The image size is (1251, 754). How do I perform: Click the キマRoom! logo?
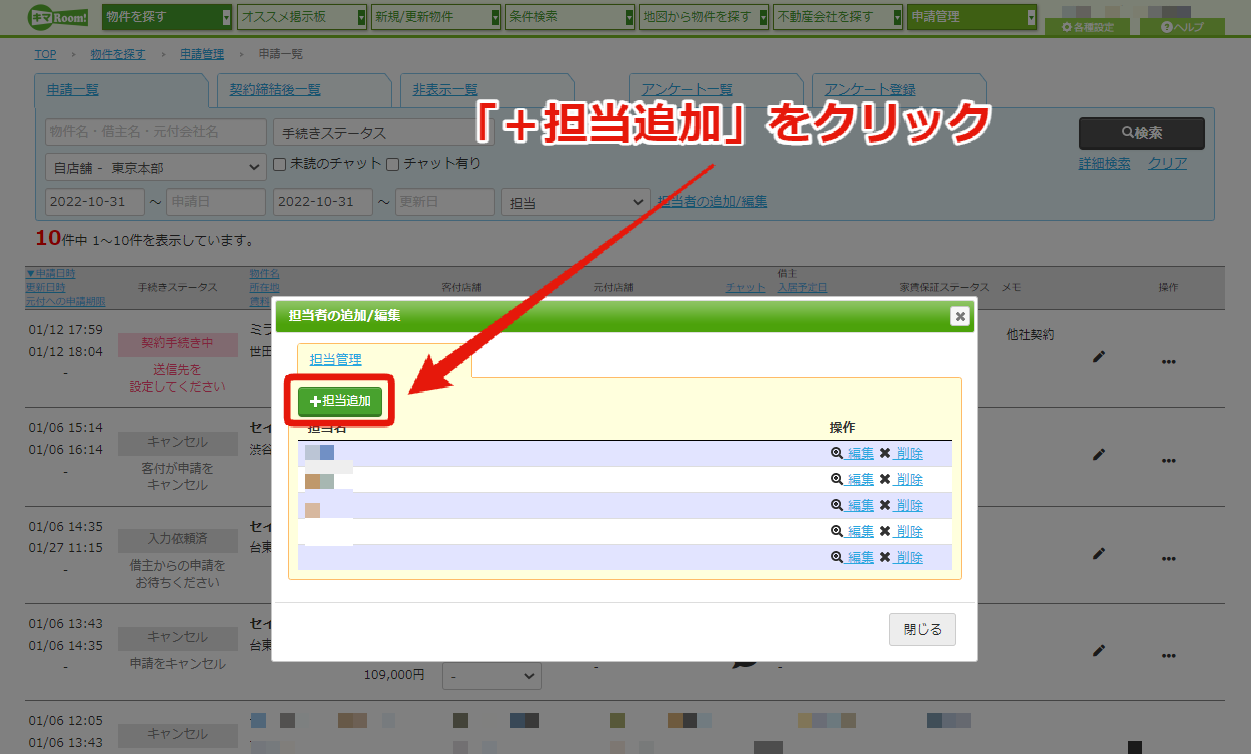click(56, 17)
